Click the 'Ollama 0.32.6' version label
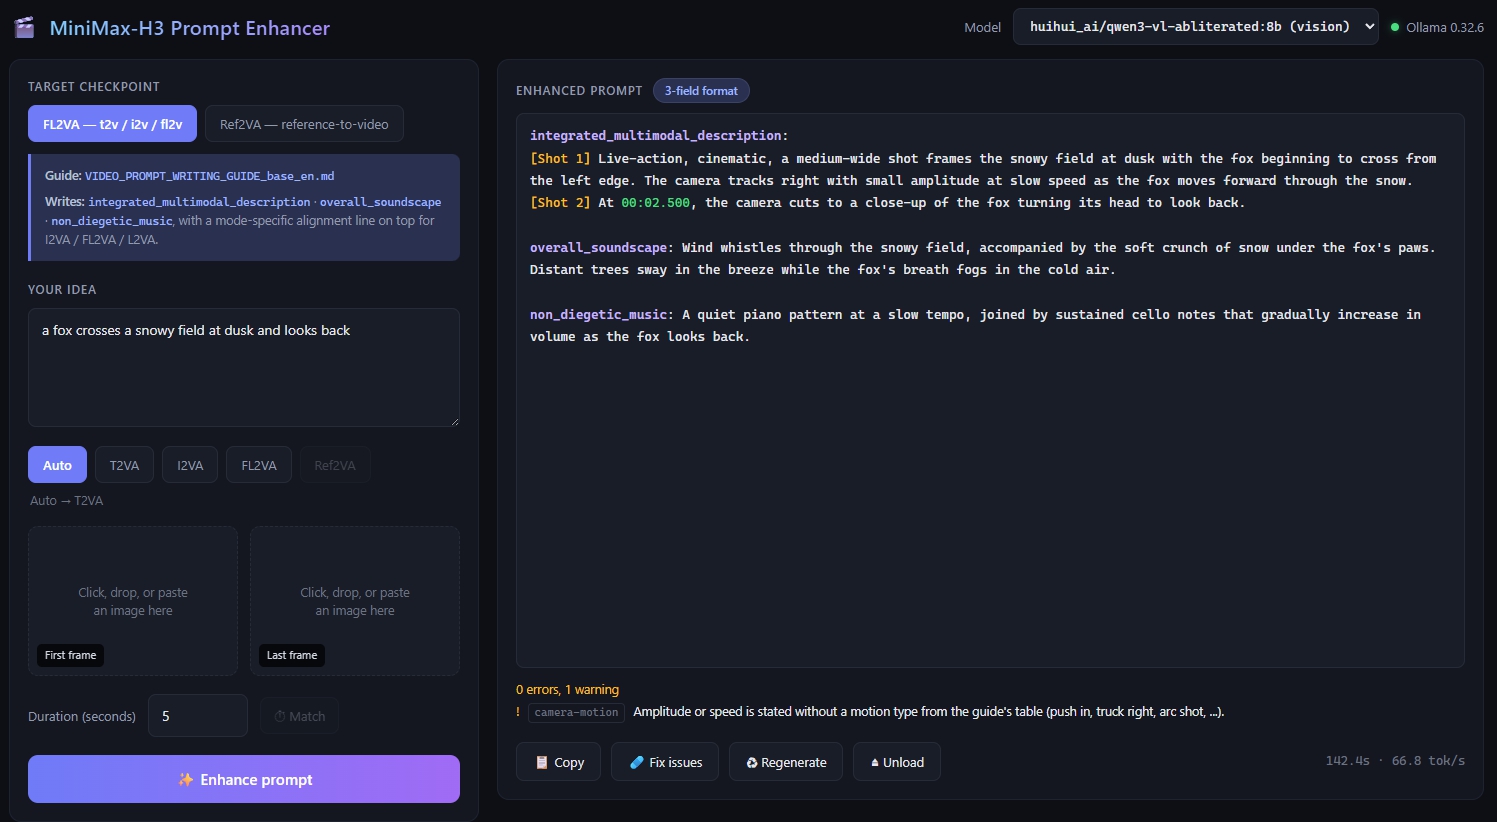 tap(1445, 27)
